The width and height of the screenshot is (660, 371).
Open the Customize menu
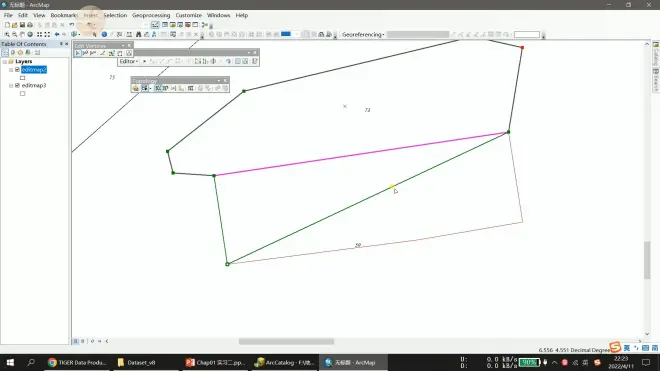click(189, 15)
